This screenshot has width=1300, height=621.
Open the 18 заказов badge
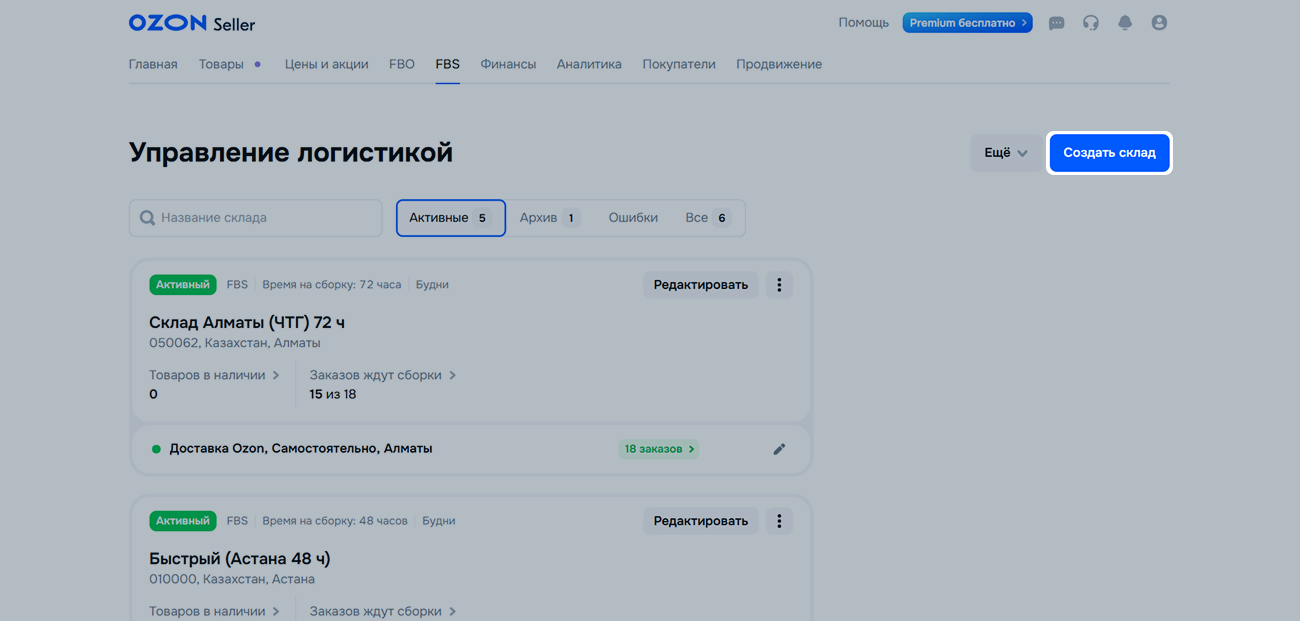[x=658, y=449]
